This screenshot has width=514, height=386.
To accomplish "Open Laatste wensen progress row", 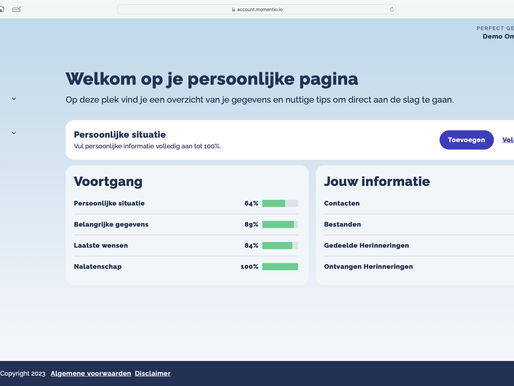I will (x=186, y=245).
